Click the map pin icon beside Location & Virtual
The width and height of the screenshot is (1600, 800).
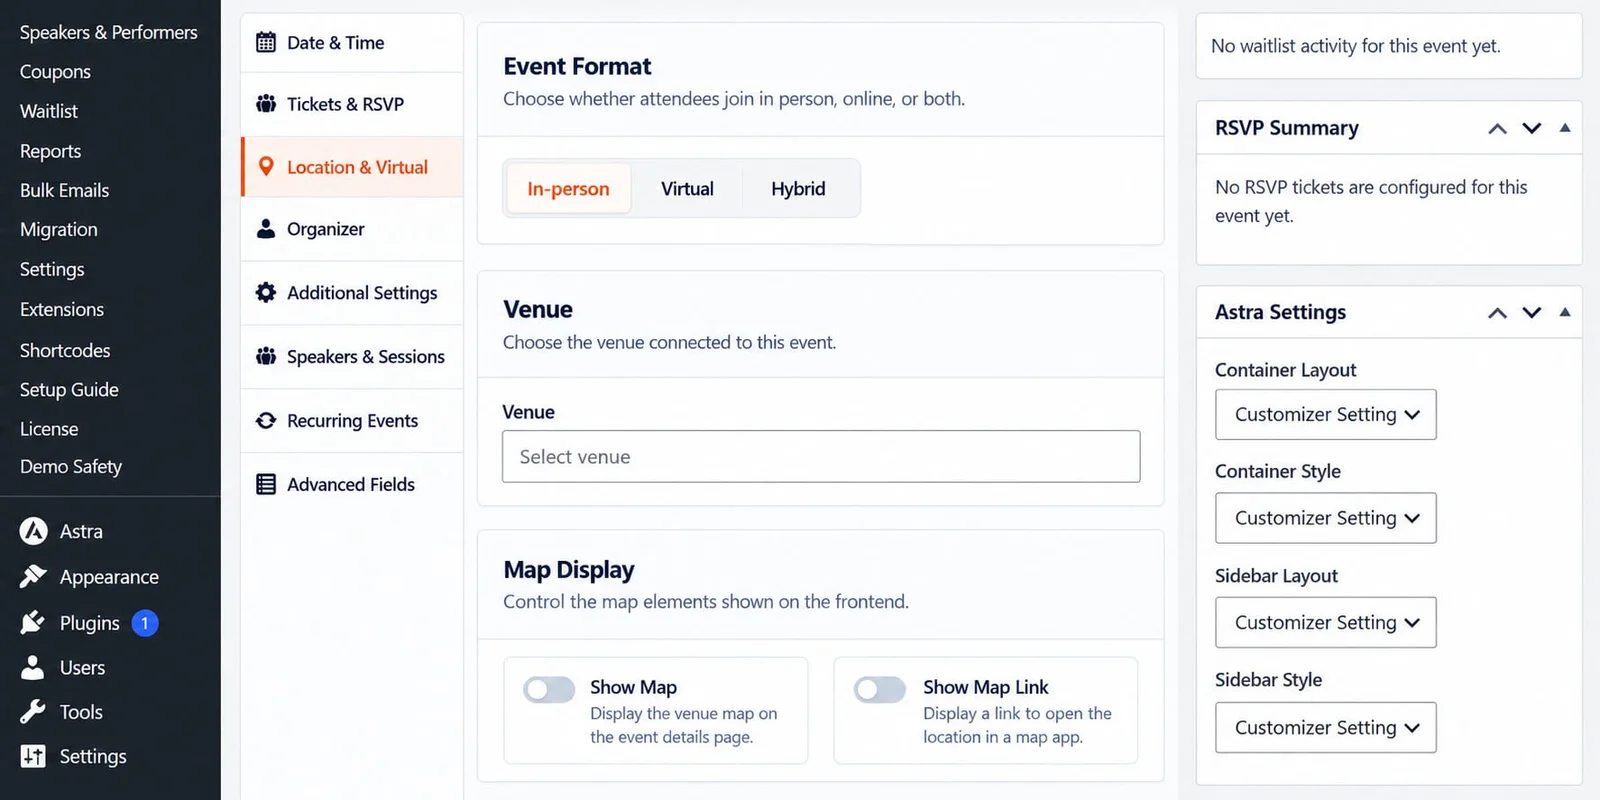coord(266,167)
